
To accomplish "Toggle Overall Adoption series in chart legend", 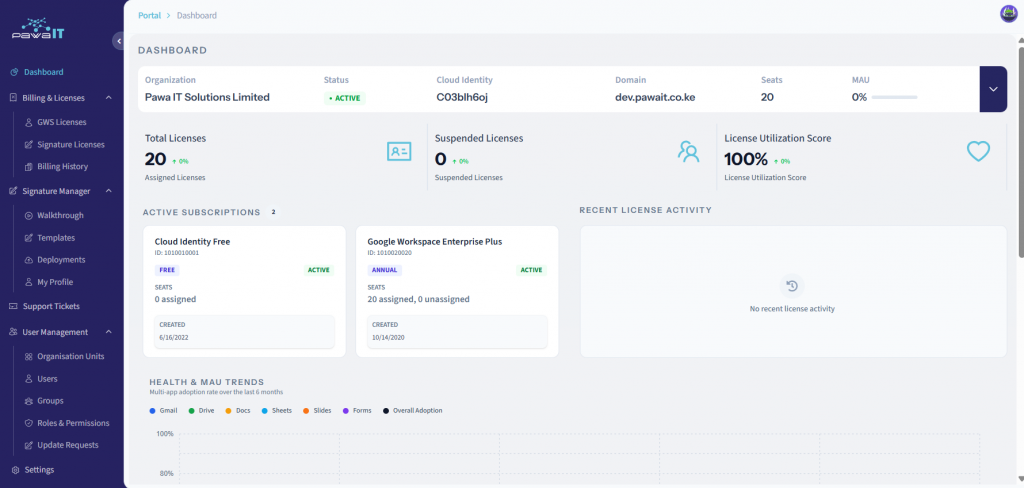I will pyautogui.click(x=413, y=411).
